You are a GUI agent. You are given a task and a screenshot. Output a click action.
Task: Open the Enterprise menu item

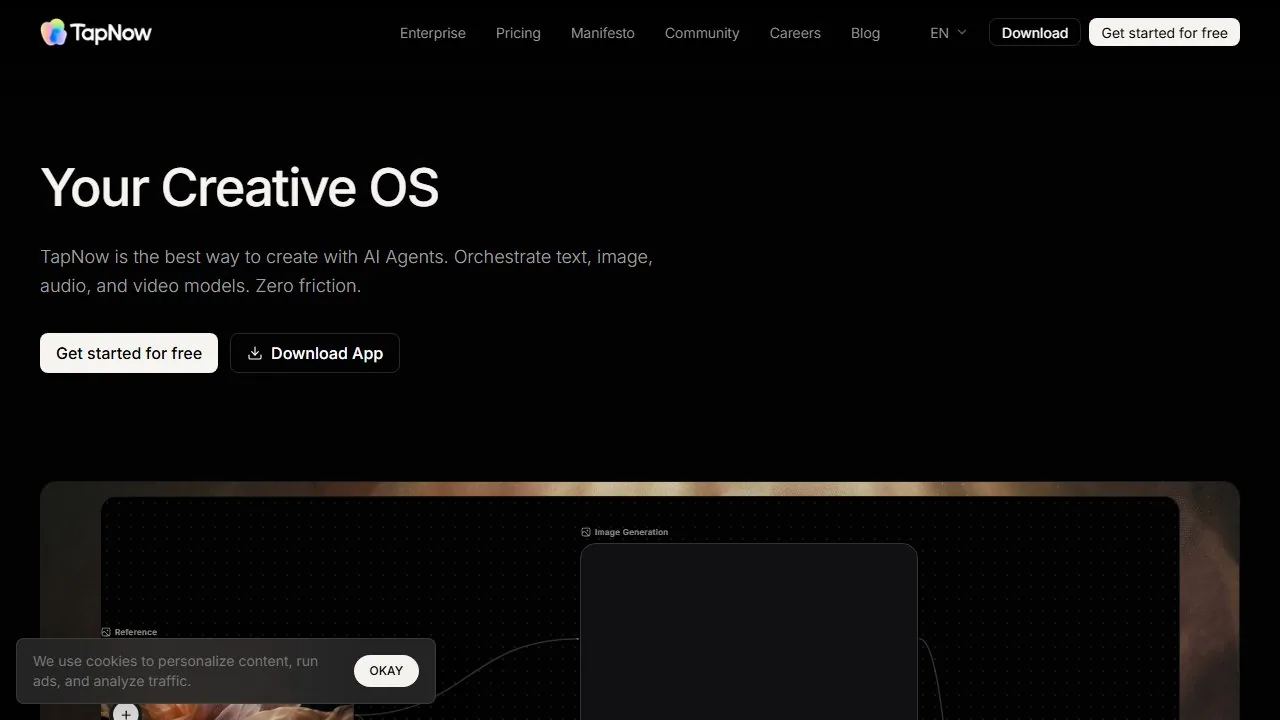pyautogui.click(x=433, y=33)
